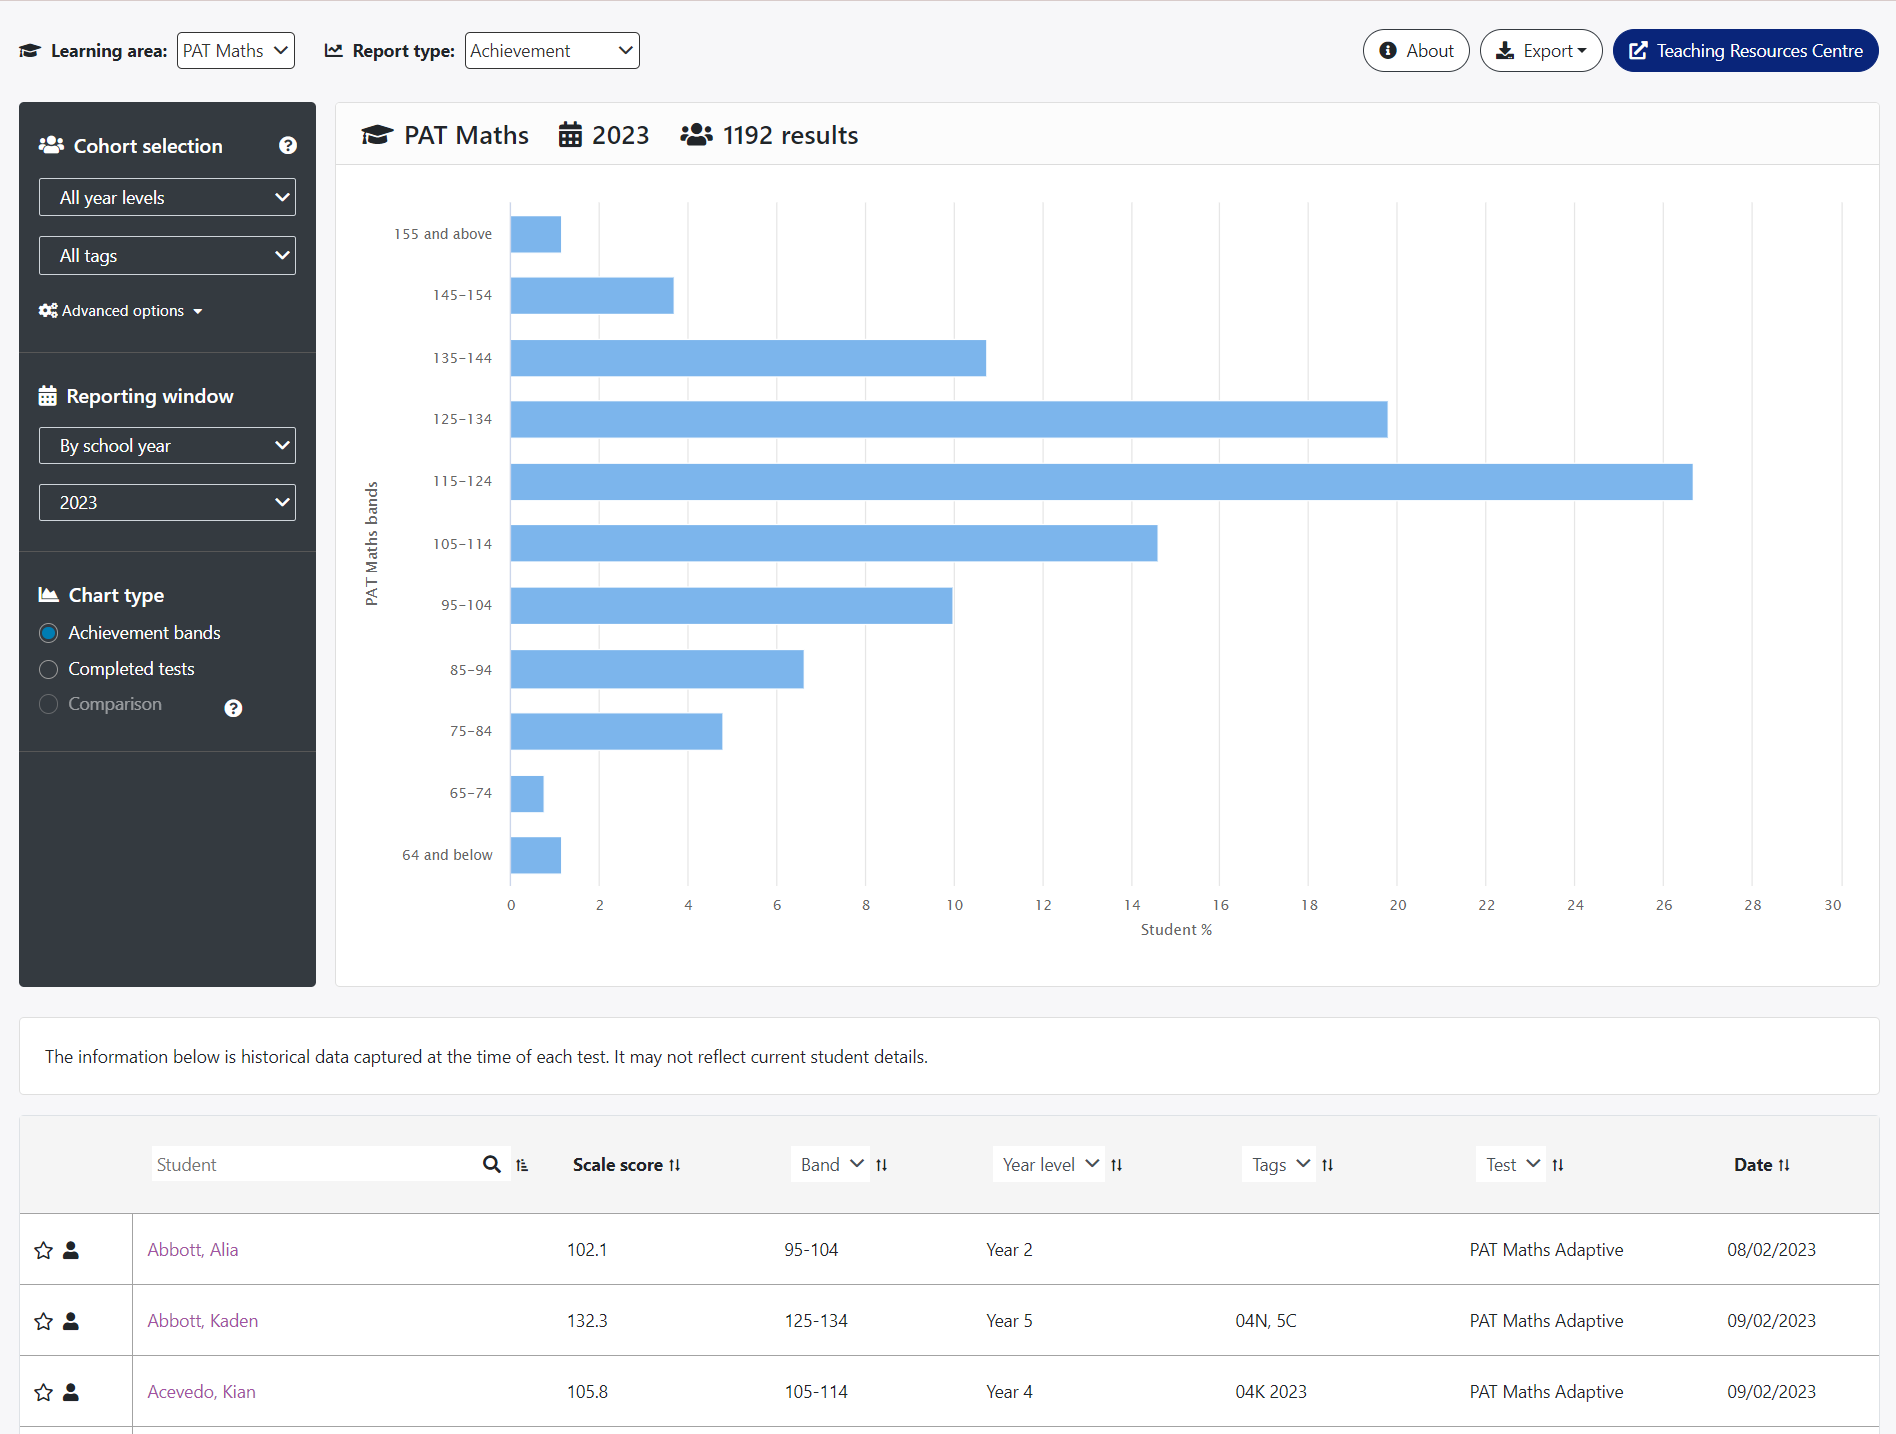Click tags cell 04N, 5C
The width and height of the screenshot is (1896, 1434).
pyautogui.click(x=1266, y=1321)
